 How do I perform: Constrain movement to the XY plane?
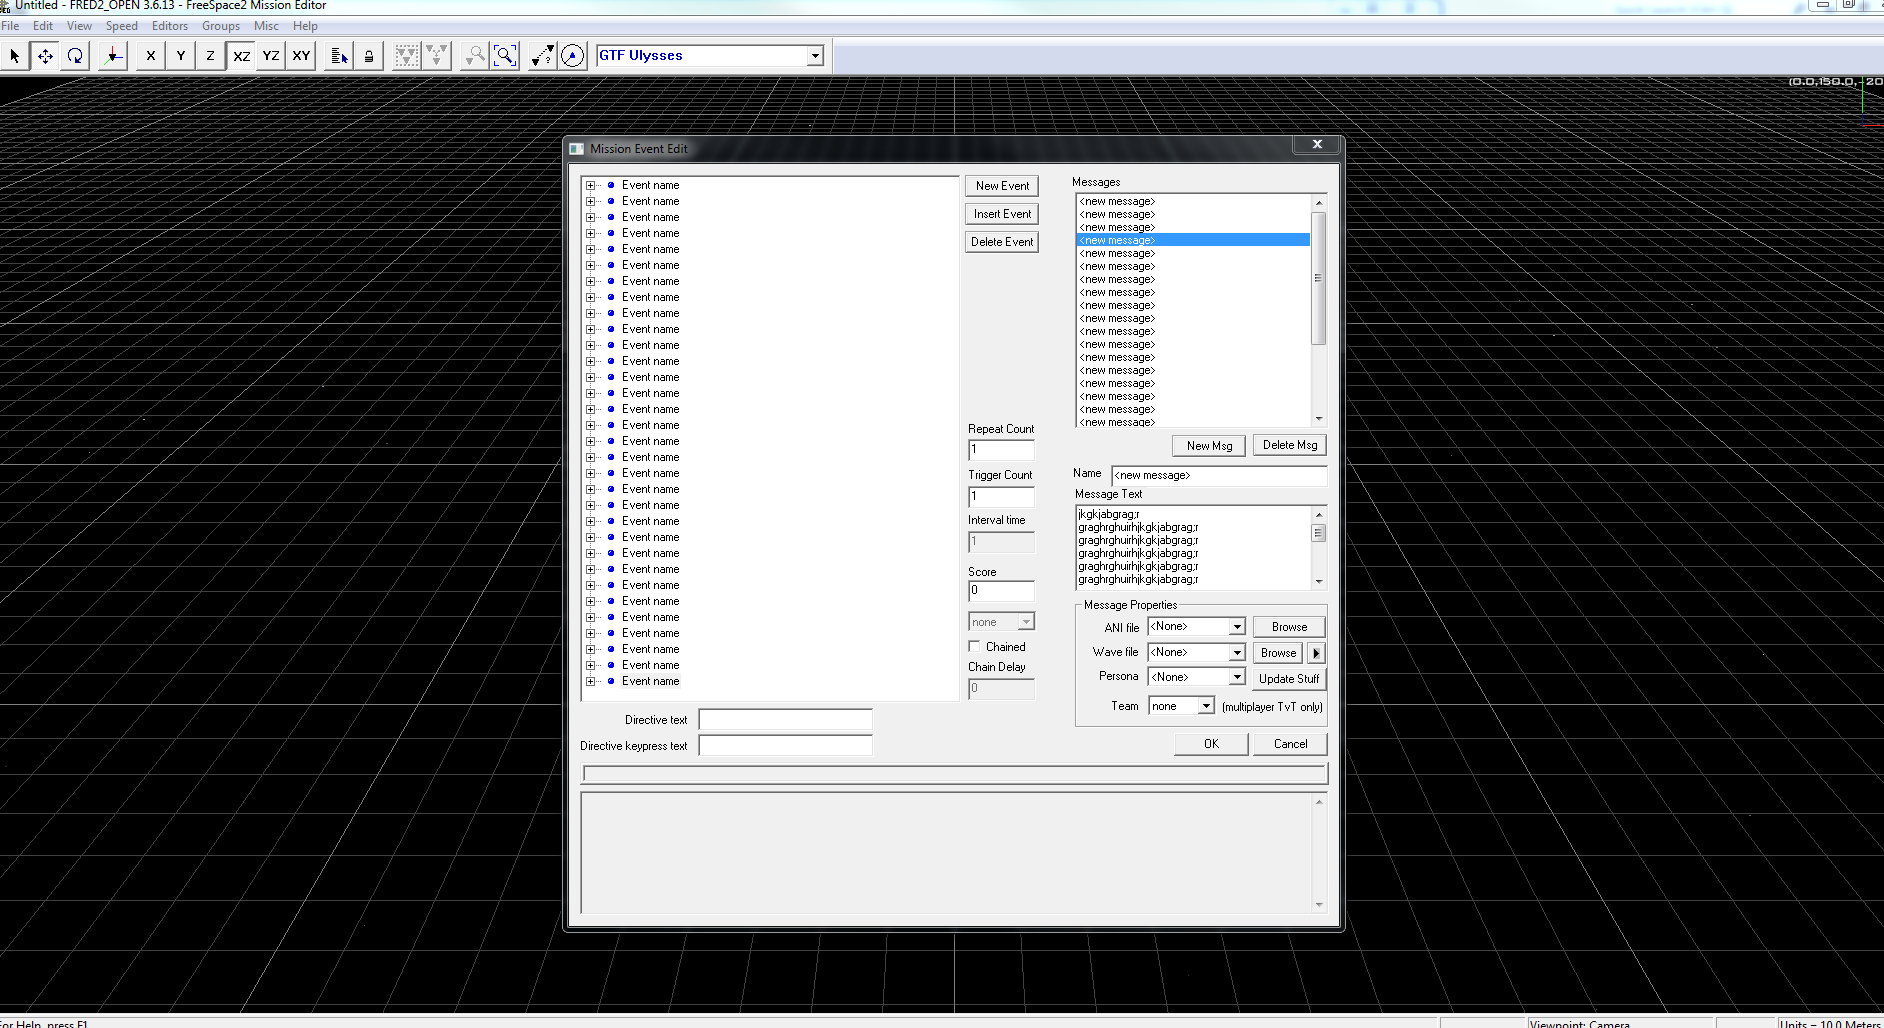301,56
